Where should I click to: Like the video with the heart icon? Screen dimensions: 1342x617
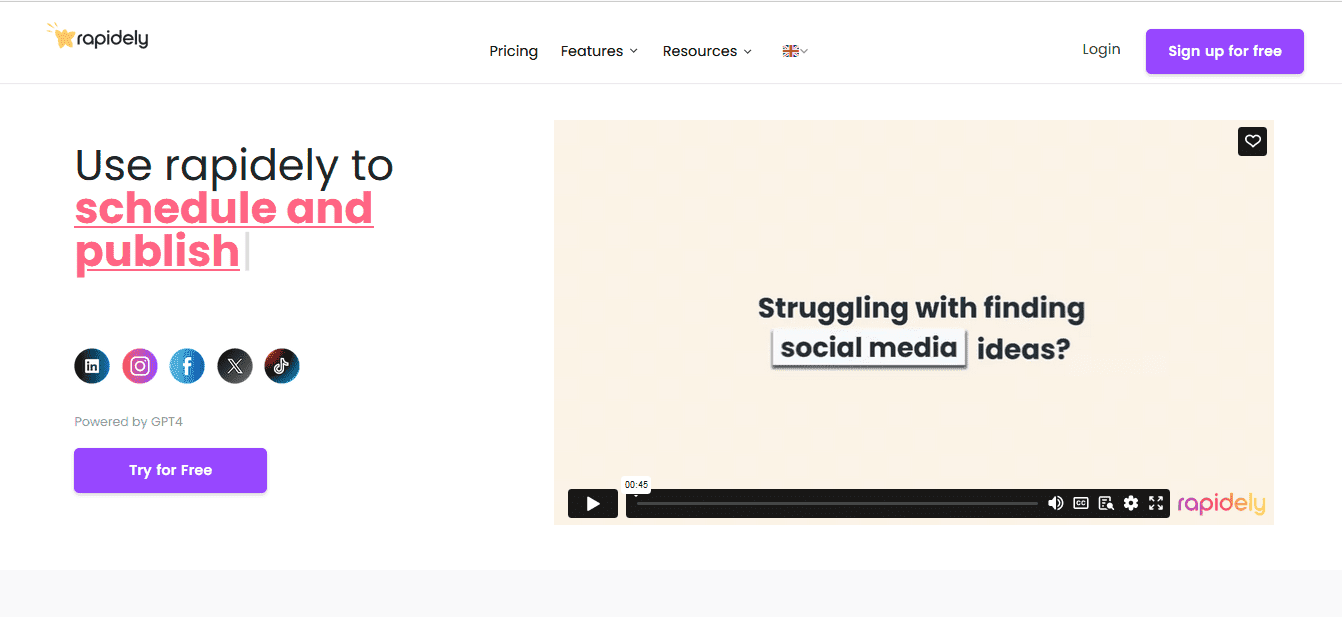[1252, 141]
